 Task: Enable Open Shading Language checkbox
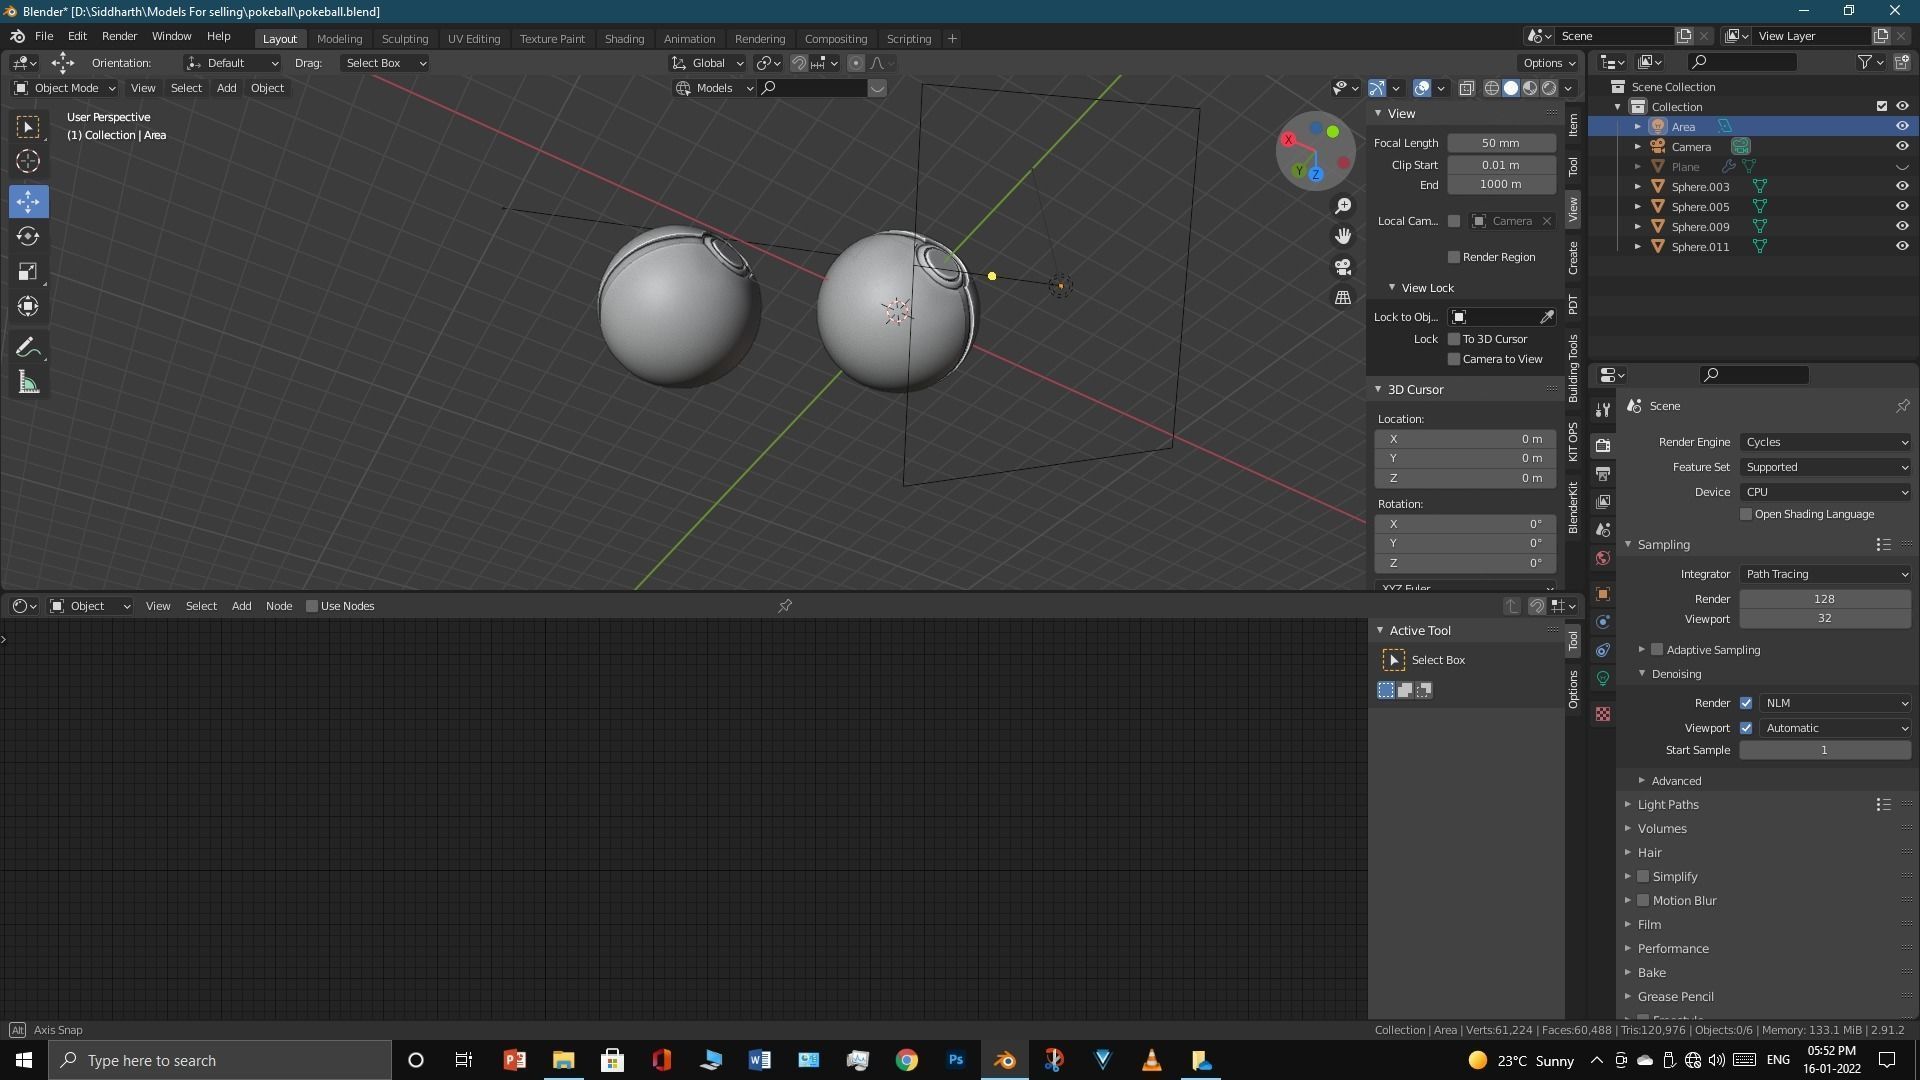1746,514
